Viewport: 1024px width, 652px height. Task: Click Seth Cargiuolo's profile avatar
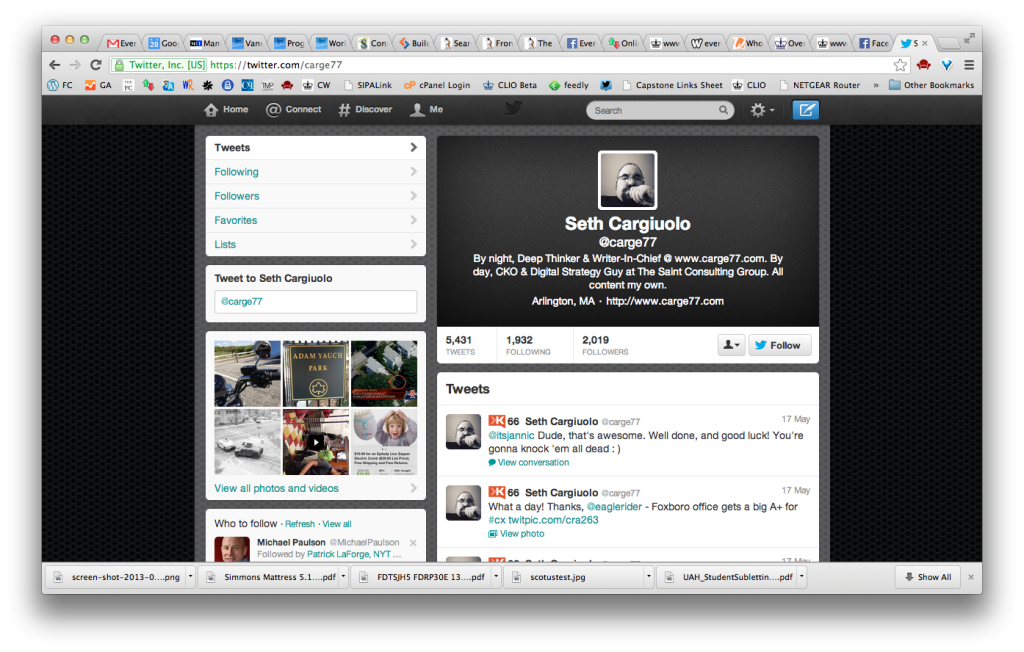click(x=628, y=180)
